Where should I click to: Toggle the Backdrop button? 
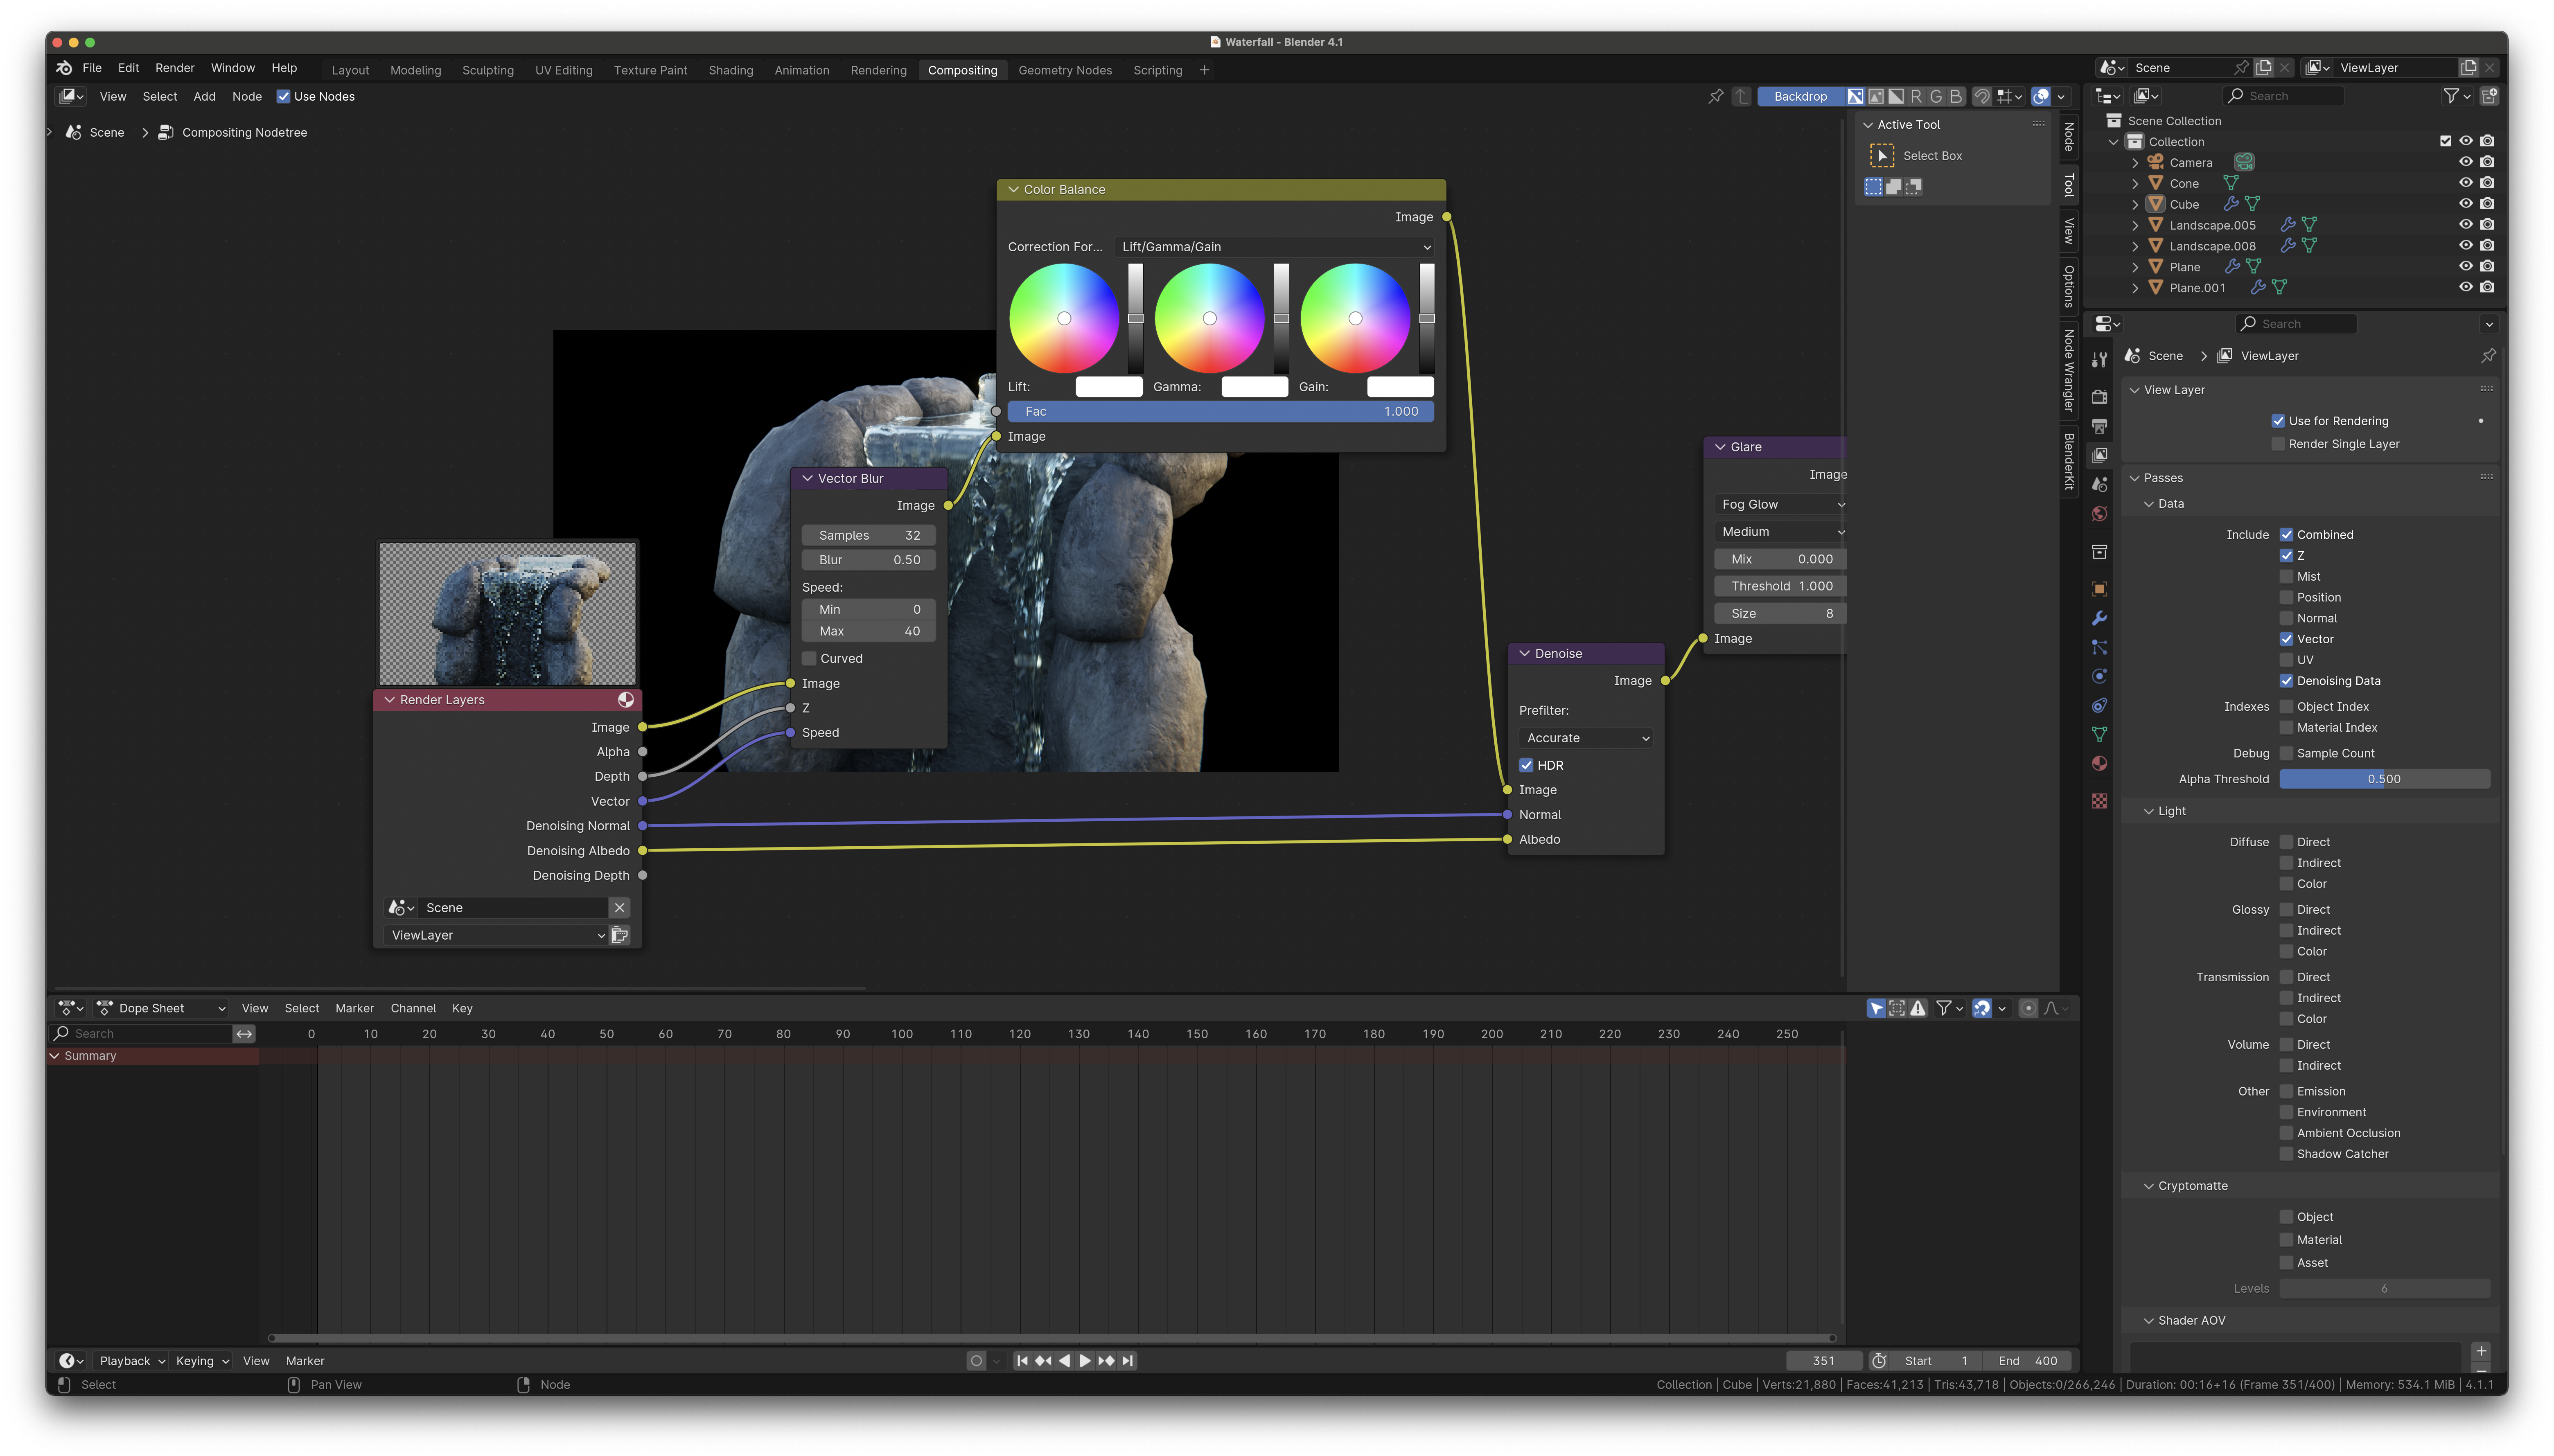[1800, 96]
